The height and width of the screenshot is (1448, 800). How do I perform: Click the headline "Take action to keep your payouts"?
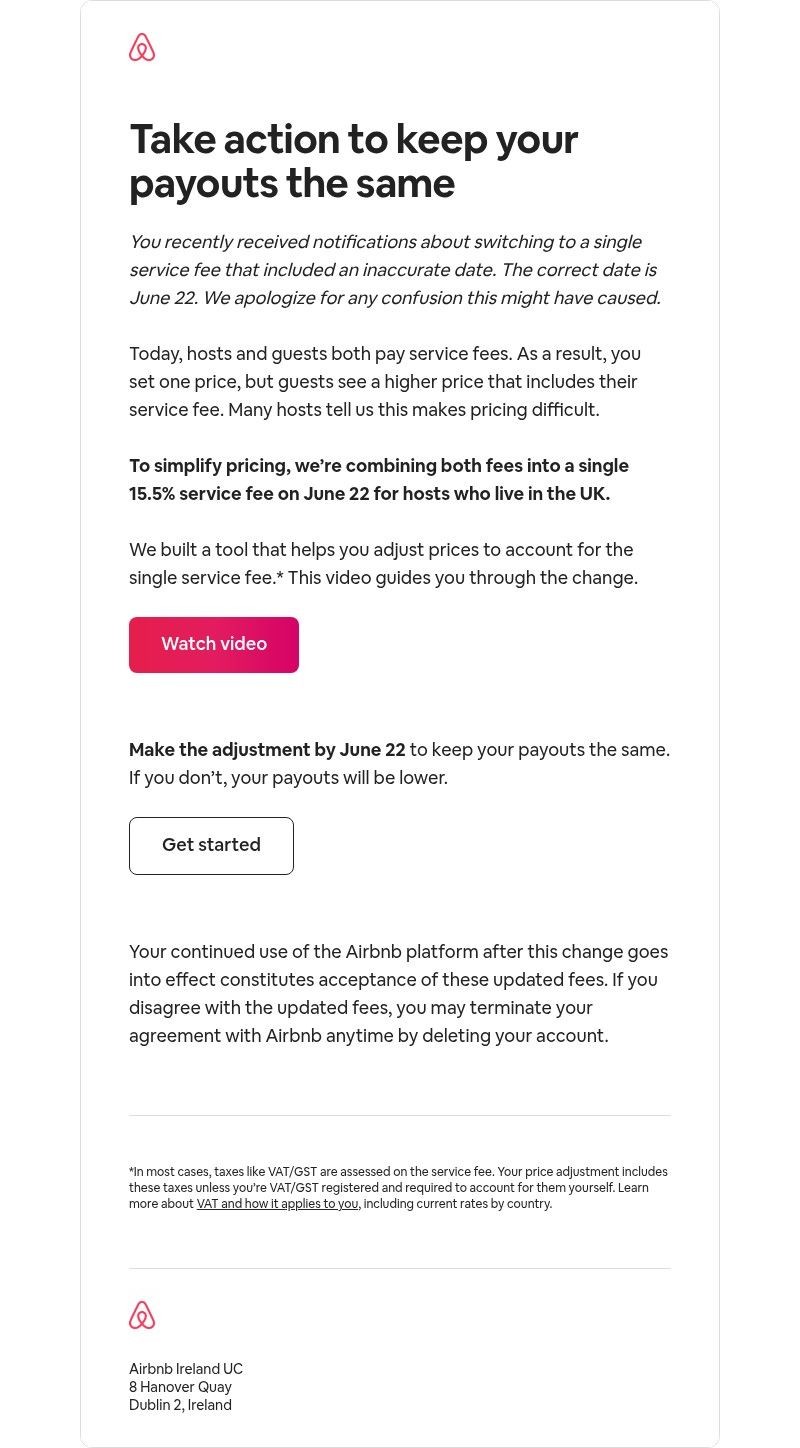point(353,160)
